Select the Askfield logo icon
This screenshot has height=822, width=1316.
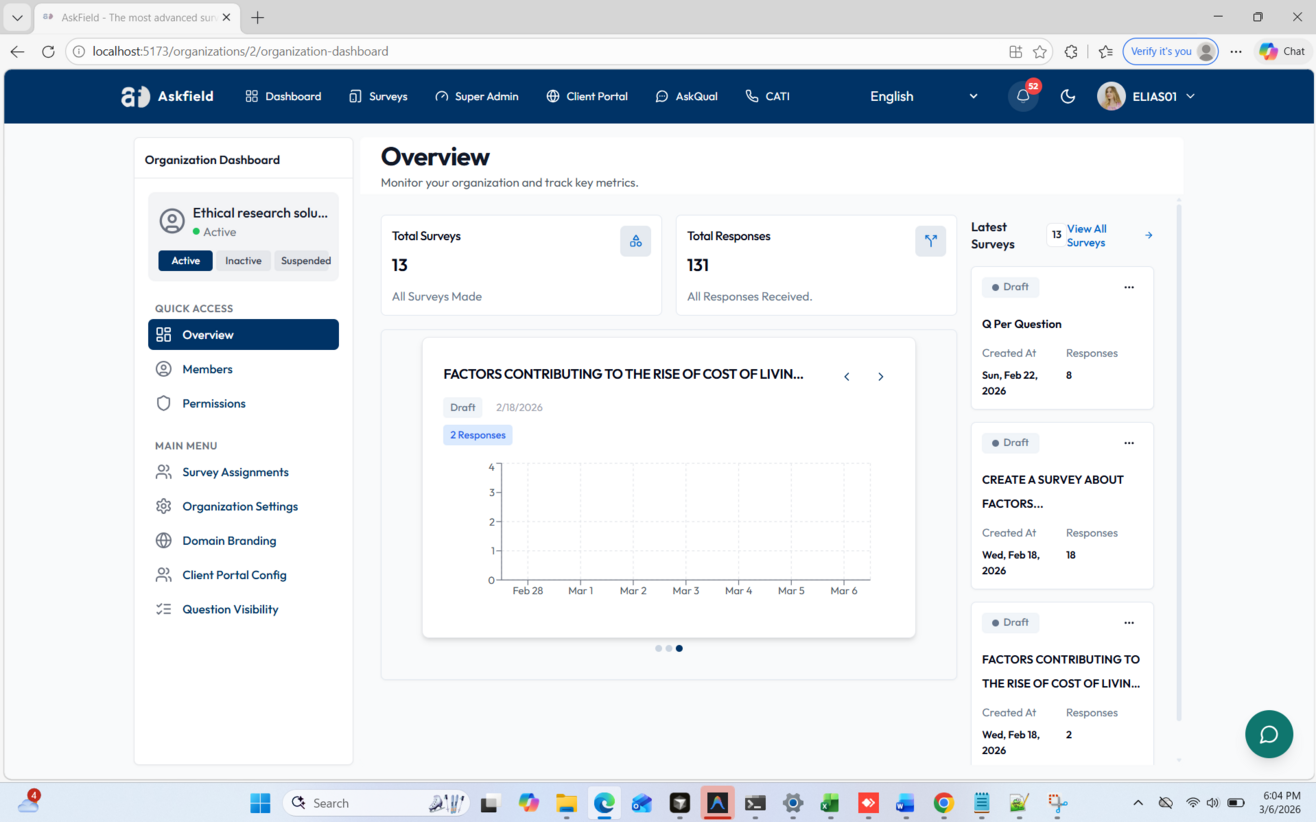pos(134,96)
